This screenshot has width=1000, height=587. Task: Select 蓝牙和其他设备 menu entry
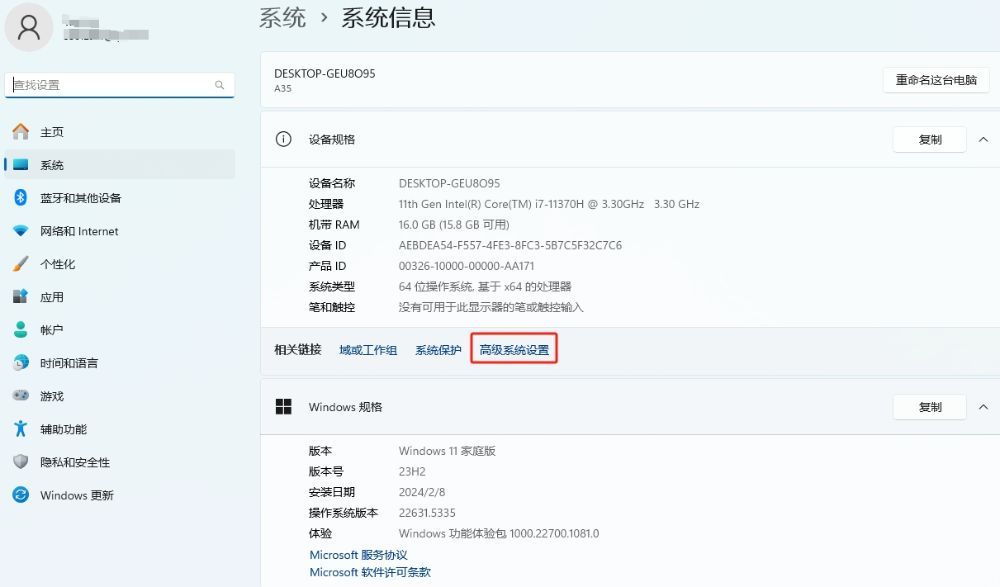pyautogui.click(x=121, y=198)
